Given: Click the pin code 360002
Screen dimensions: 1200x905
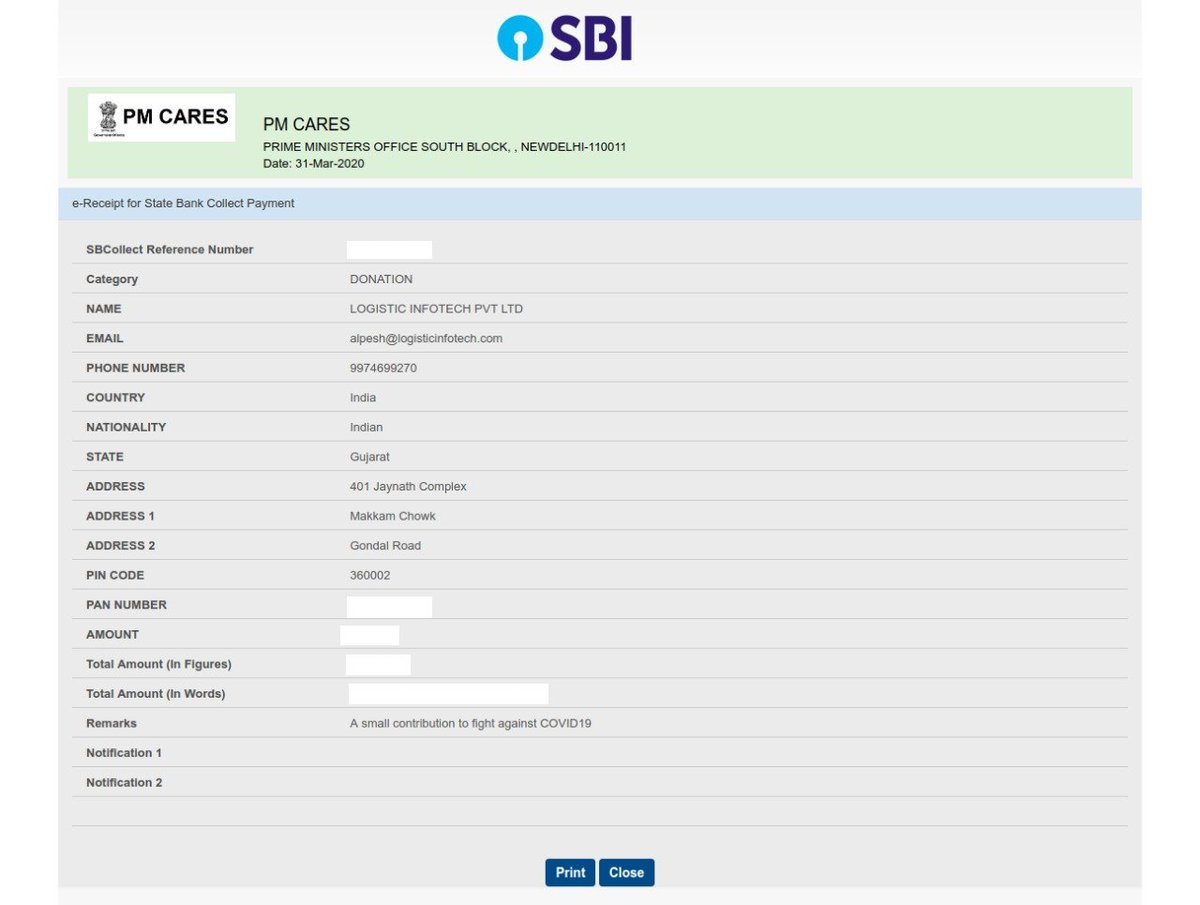Looking at the screenshot, I should 370,575.
